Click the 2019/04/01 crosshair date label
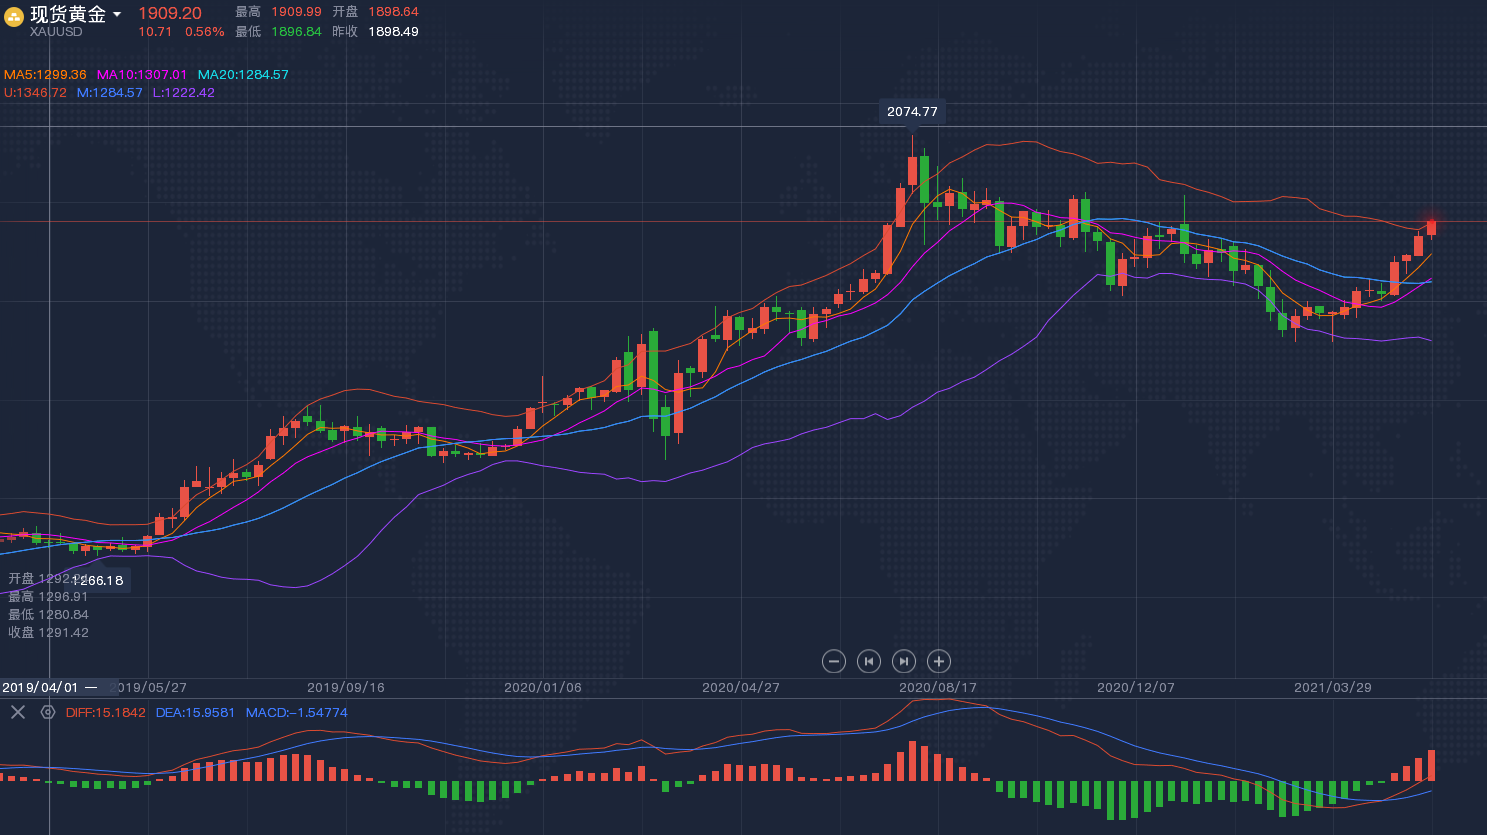 click(40, 688)
